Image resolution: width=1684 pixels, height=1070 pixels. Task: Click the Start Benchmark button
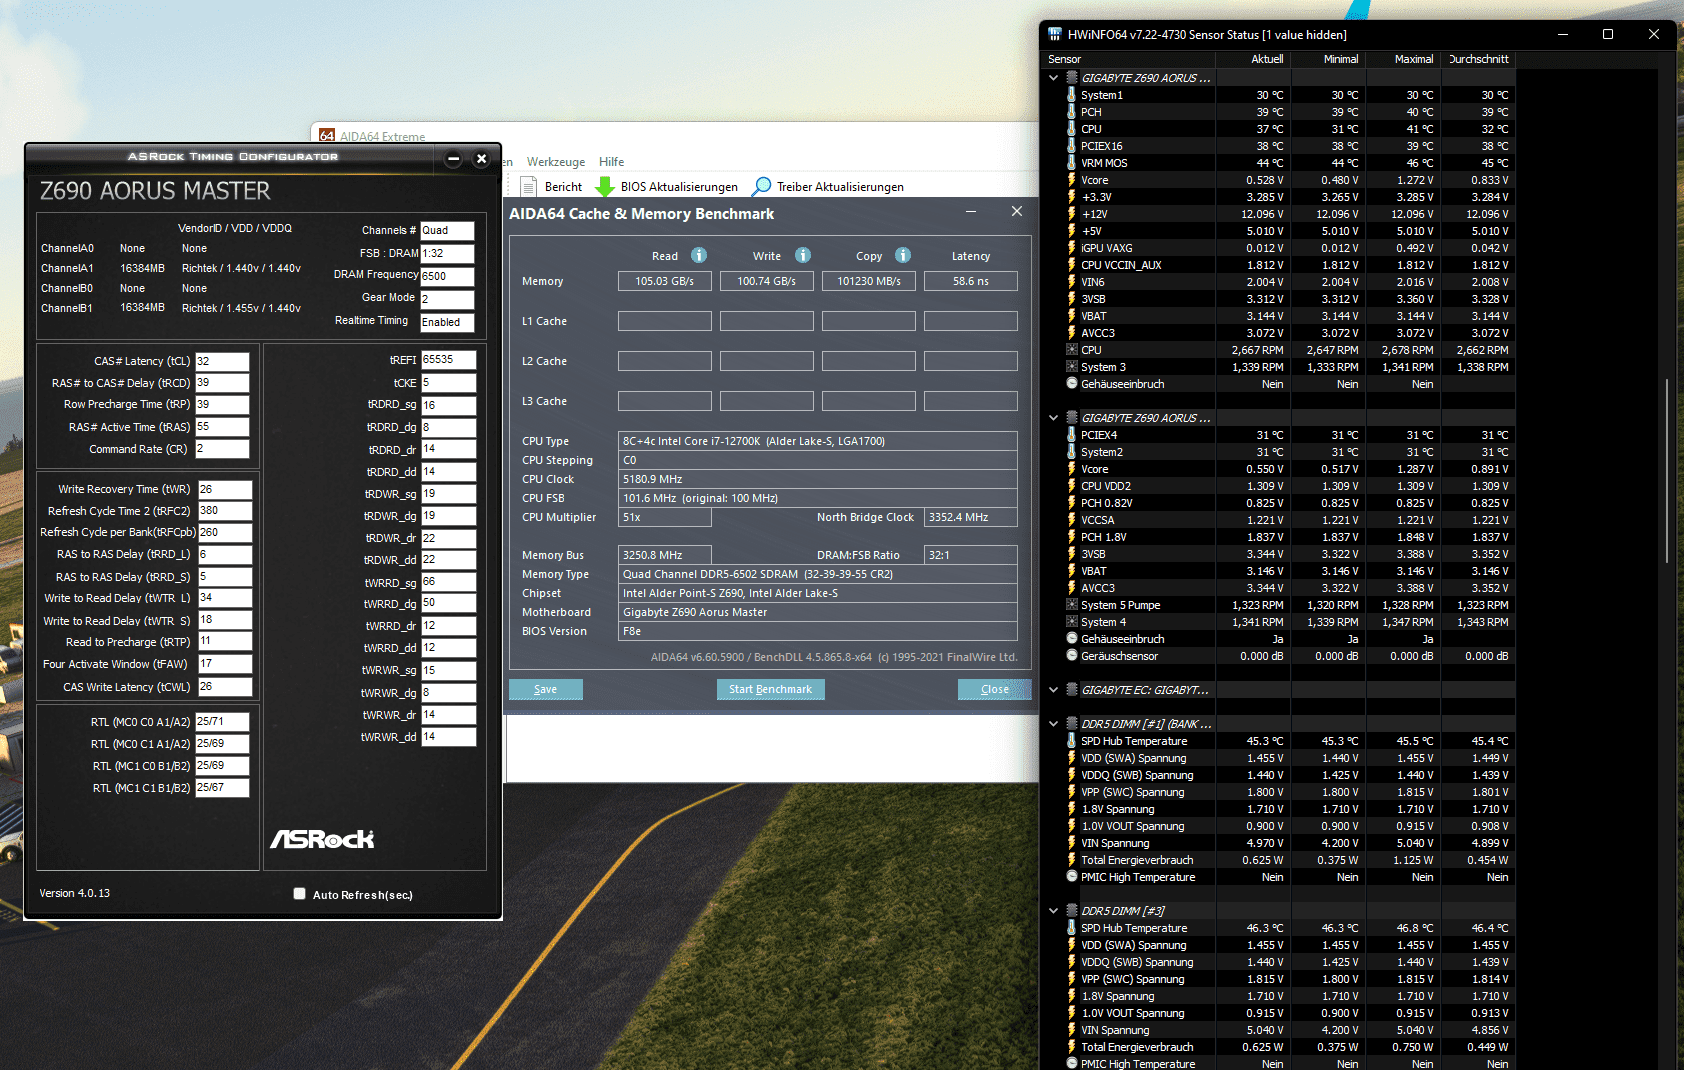770,689
